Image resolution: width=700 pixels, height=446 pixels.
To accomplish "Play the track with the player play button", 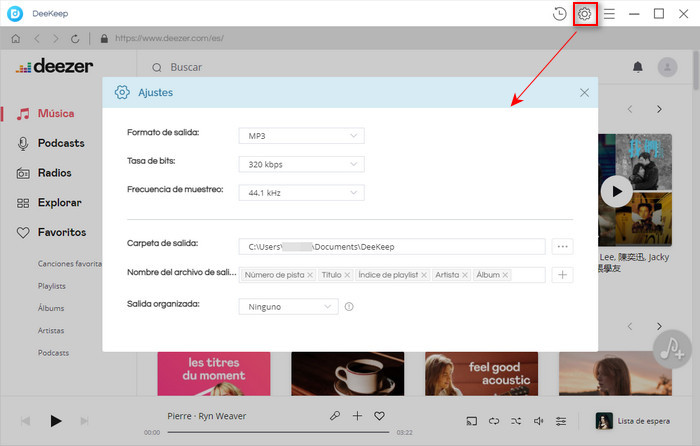I will pyautogui.click(x=55, y=421).
